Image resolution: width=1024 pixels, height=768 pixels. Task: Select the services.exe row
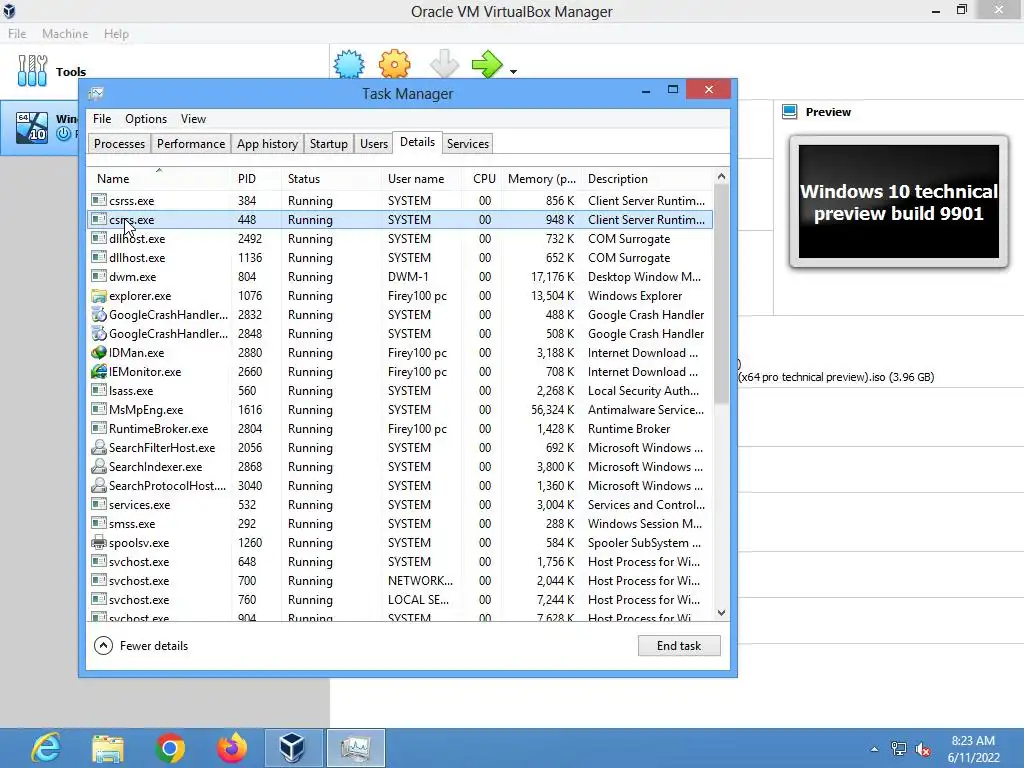pyautogui.click(x=400, y=505)
